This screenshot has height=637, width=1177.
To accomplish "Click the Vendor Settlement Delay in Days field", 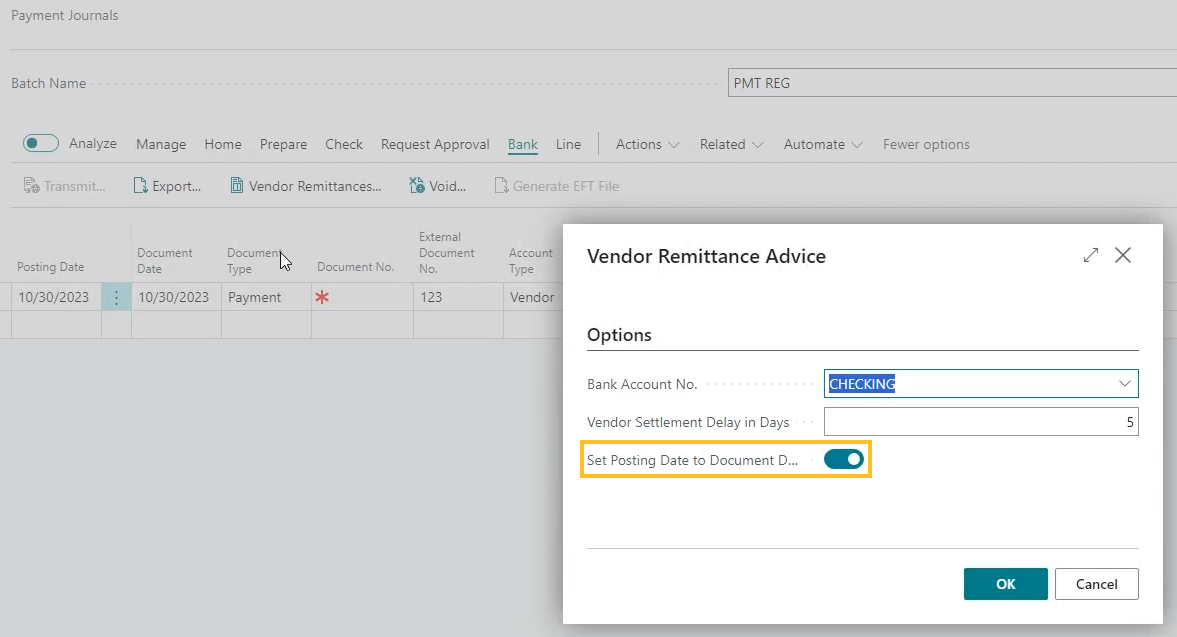I will [980, 421].
